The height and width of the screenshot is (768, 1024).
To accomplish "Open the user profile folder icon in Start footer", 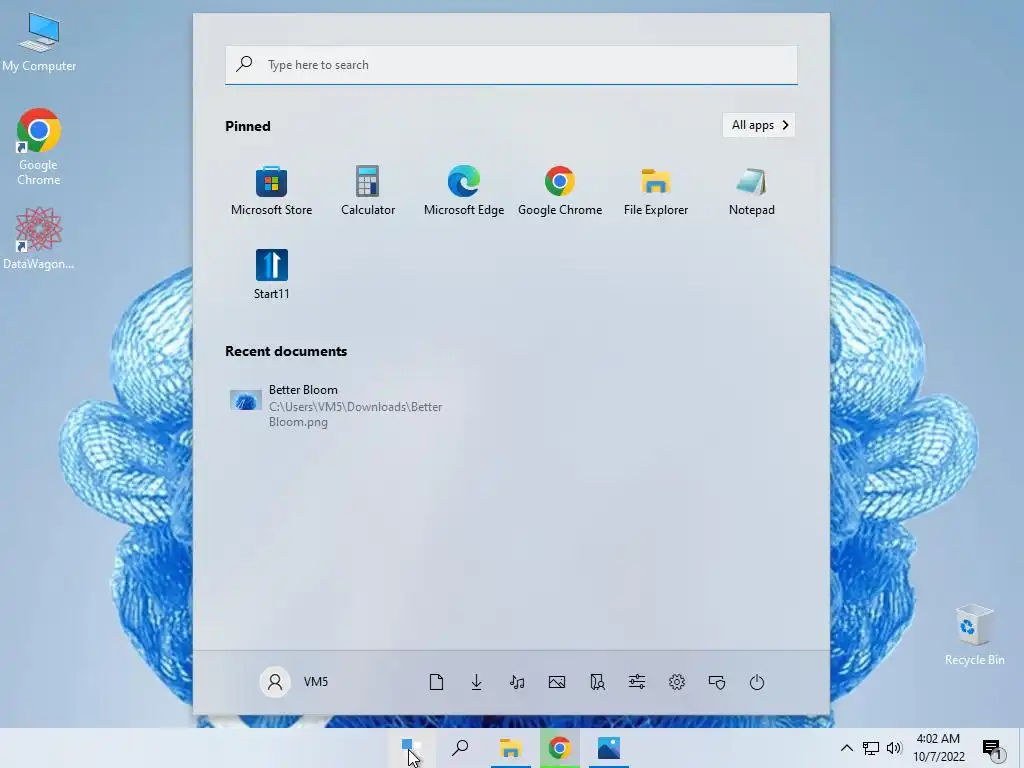I will [597, 682].
